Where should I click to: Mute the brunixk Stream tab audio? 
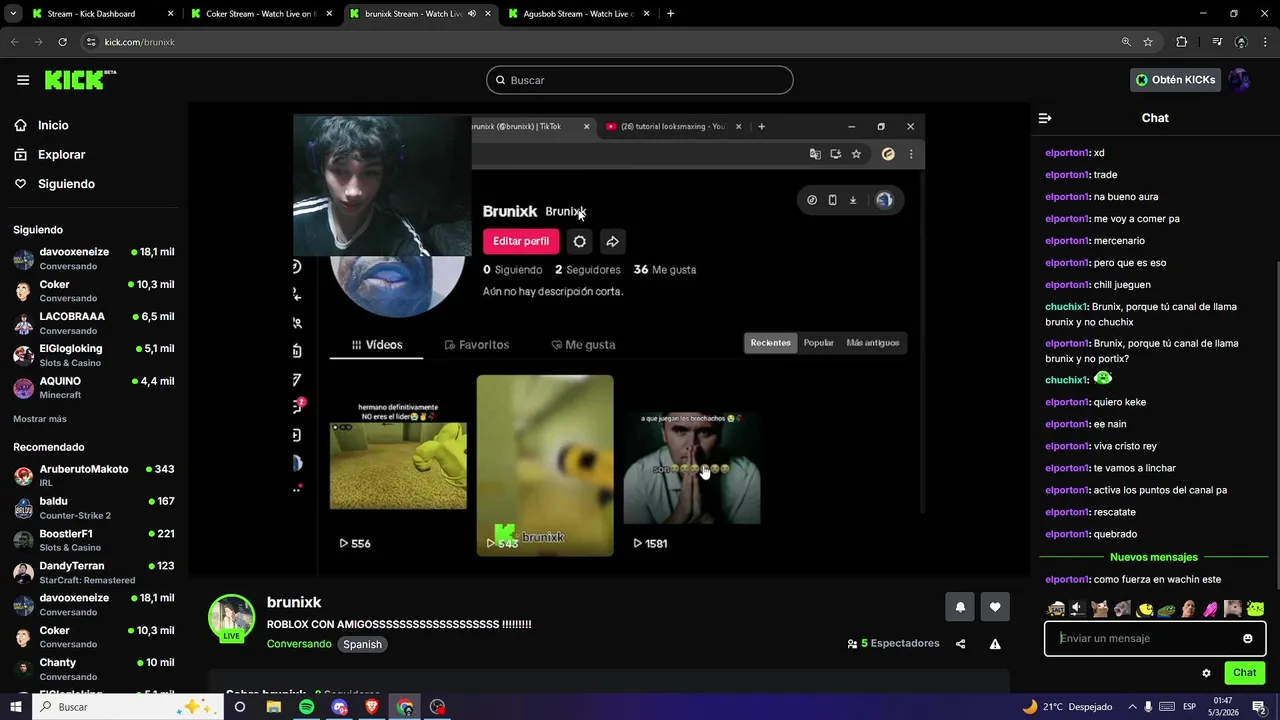472,14
